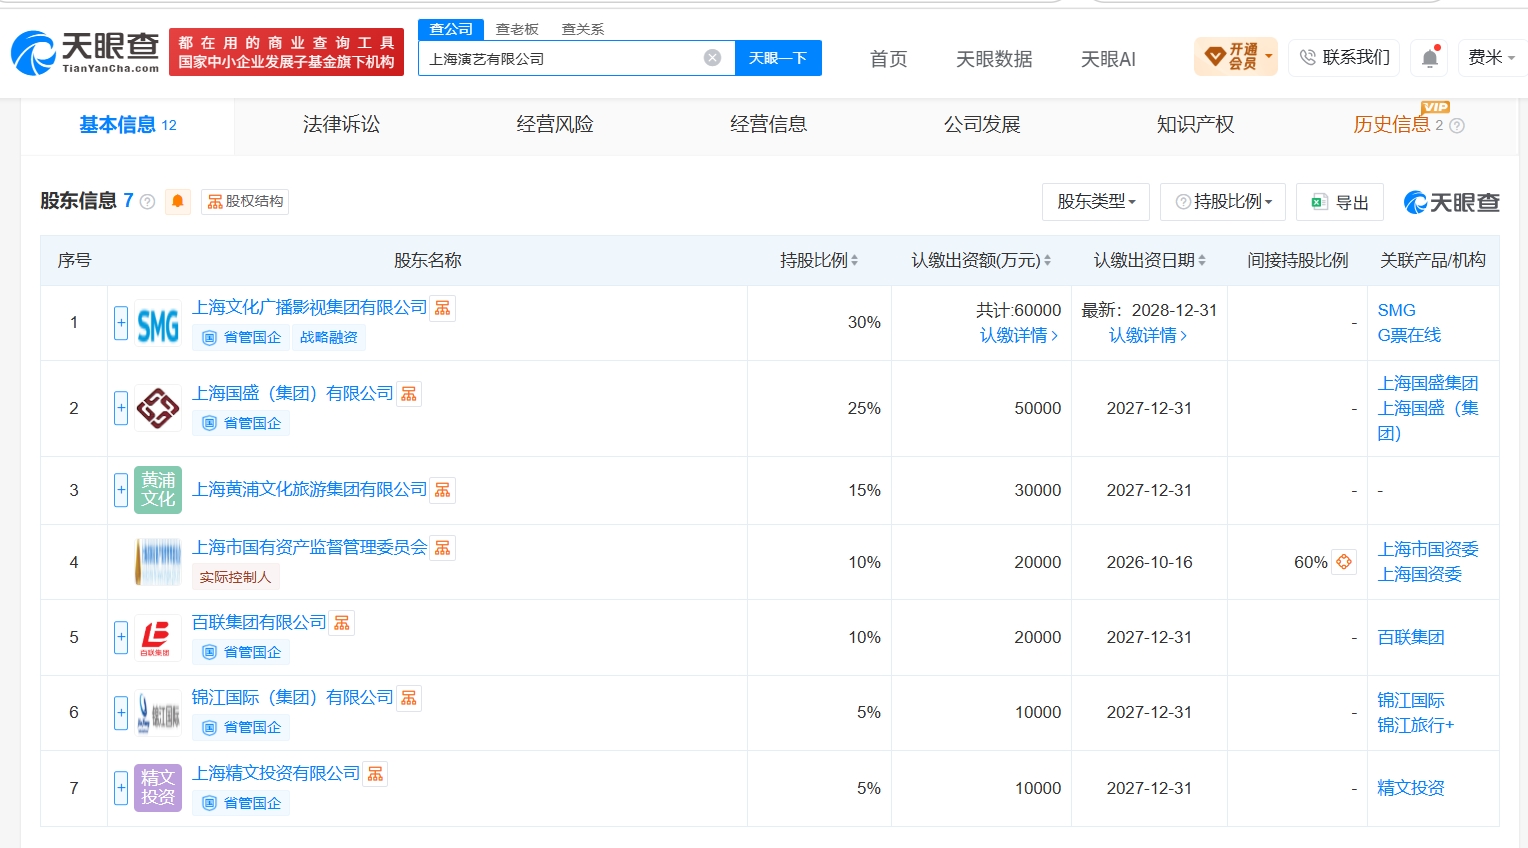Open equity structure icon for 上海国盛（集团）有限公司

point(409,394)
